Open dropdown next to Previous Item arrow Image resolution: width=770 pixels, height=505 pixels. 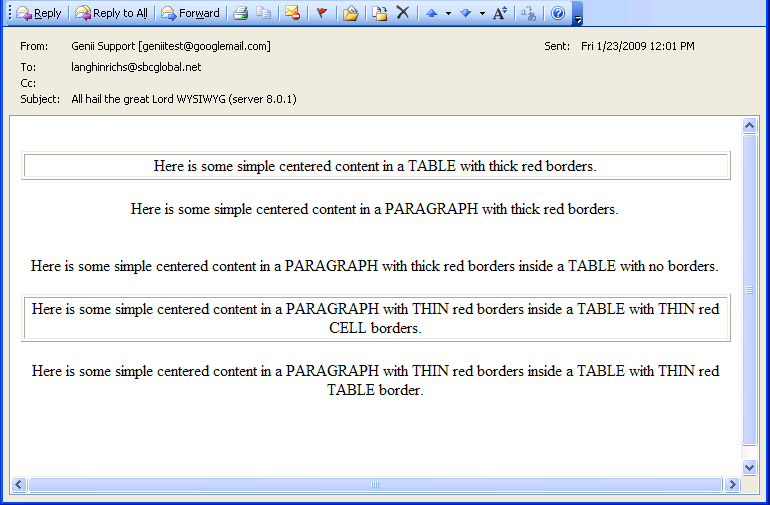point(447,13)
